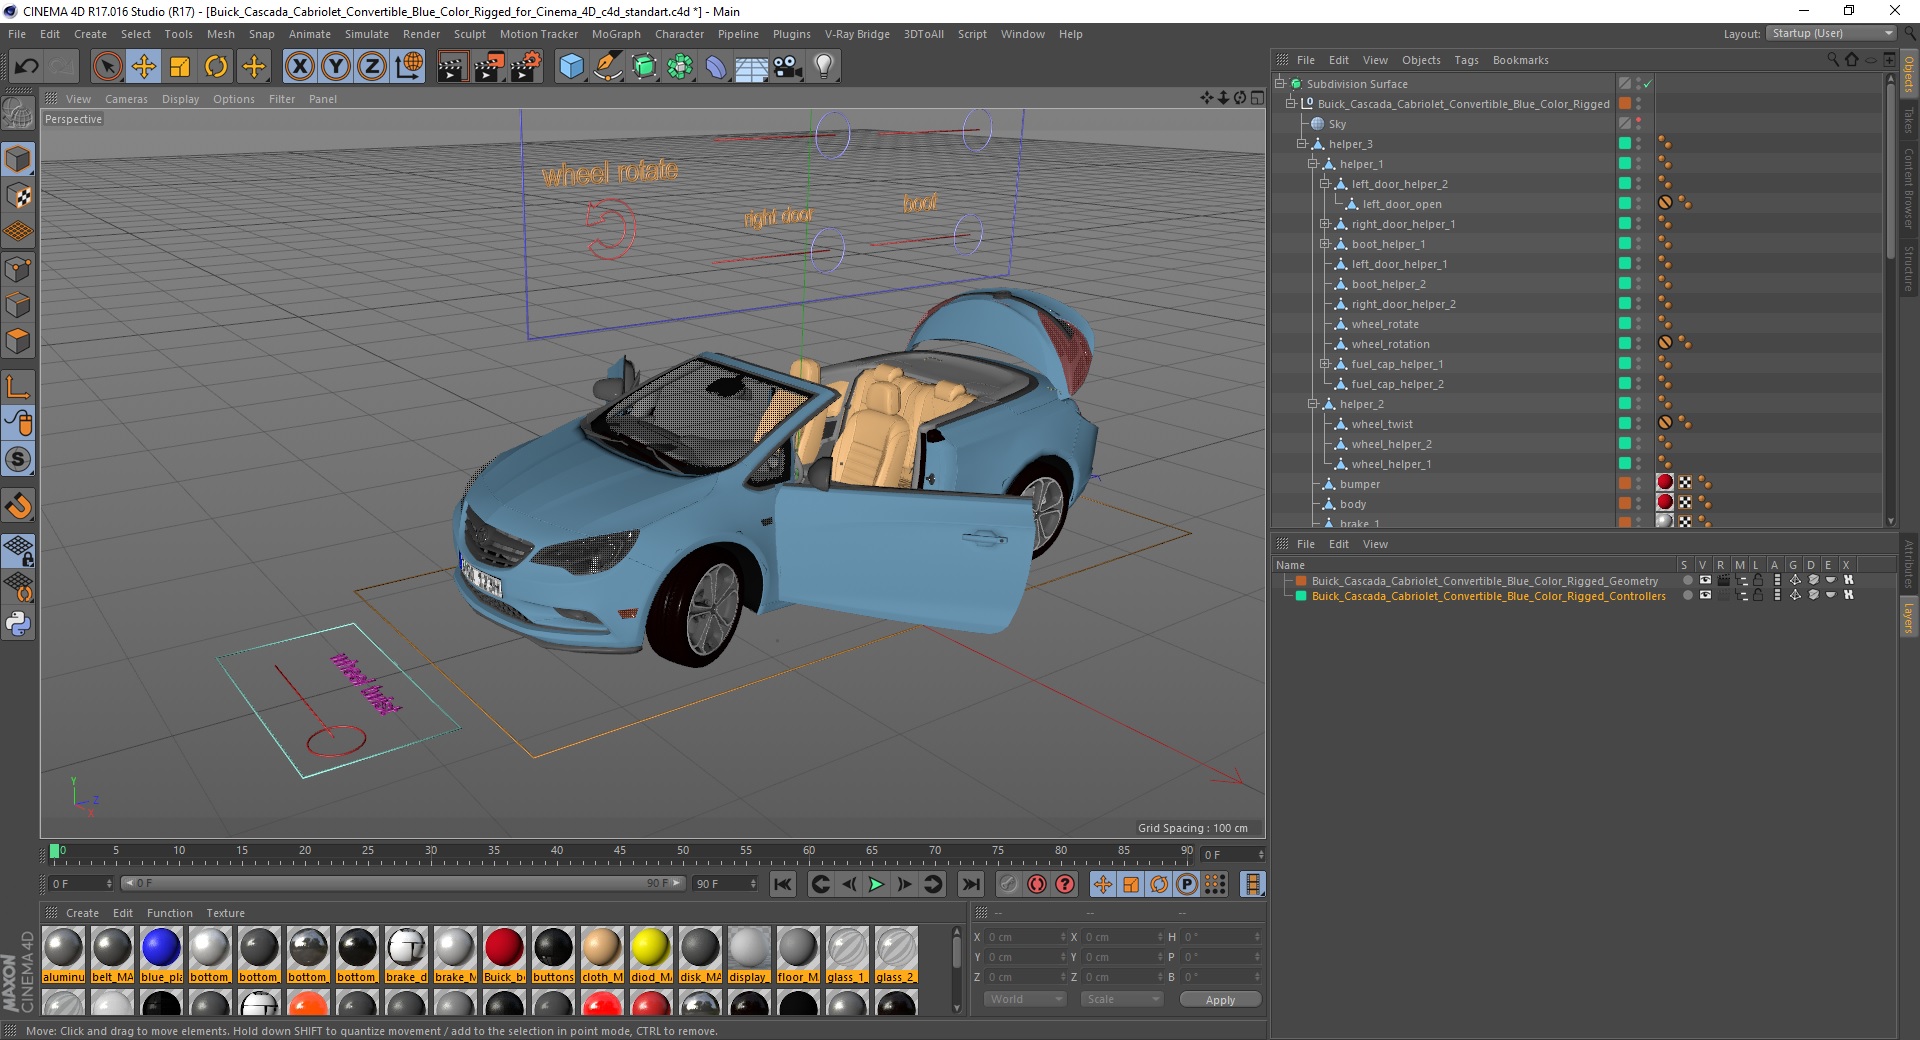Select diod_M yellow material swatch
This screenshot has width=1920, height=1040.
point(651,955)
